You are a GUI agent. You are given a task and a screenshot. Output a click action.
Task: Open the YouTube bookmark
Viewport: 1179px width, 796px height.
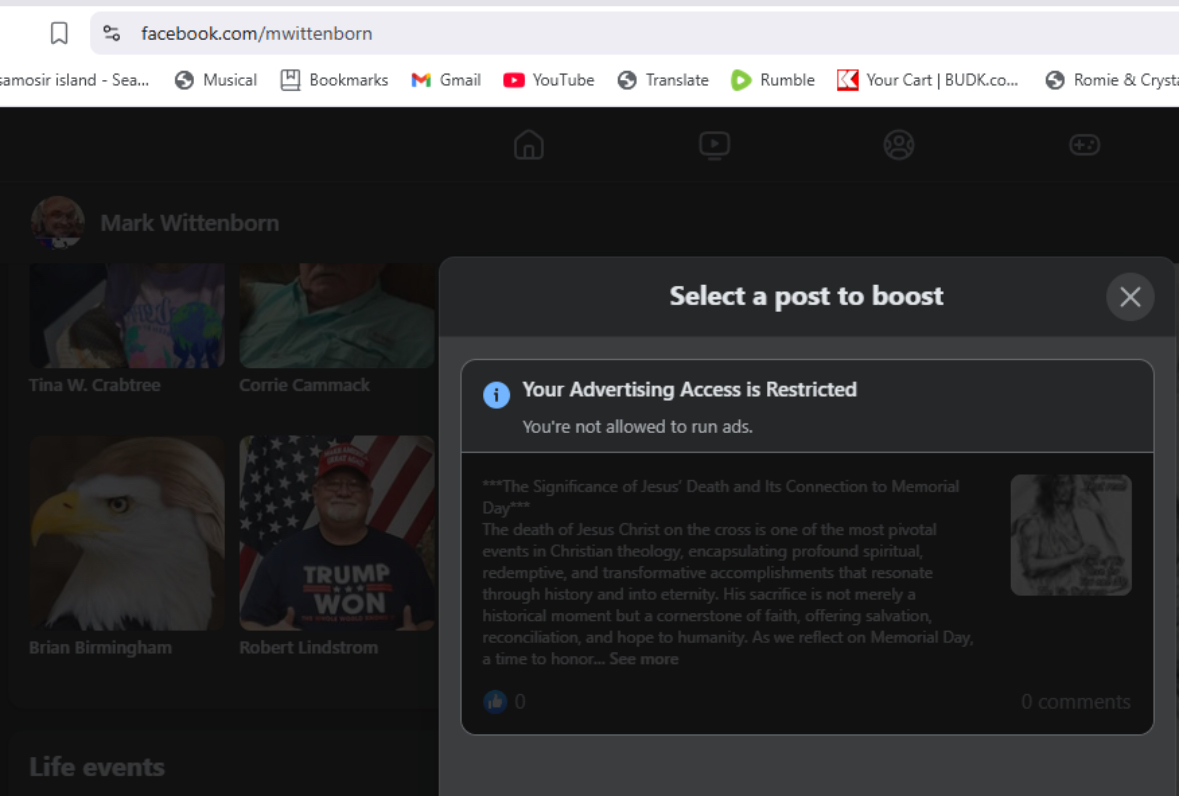549,80
